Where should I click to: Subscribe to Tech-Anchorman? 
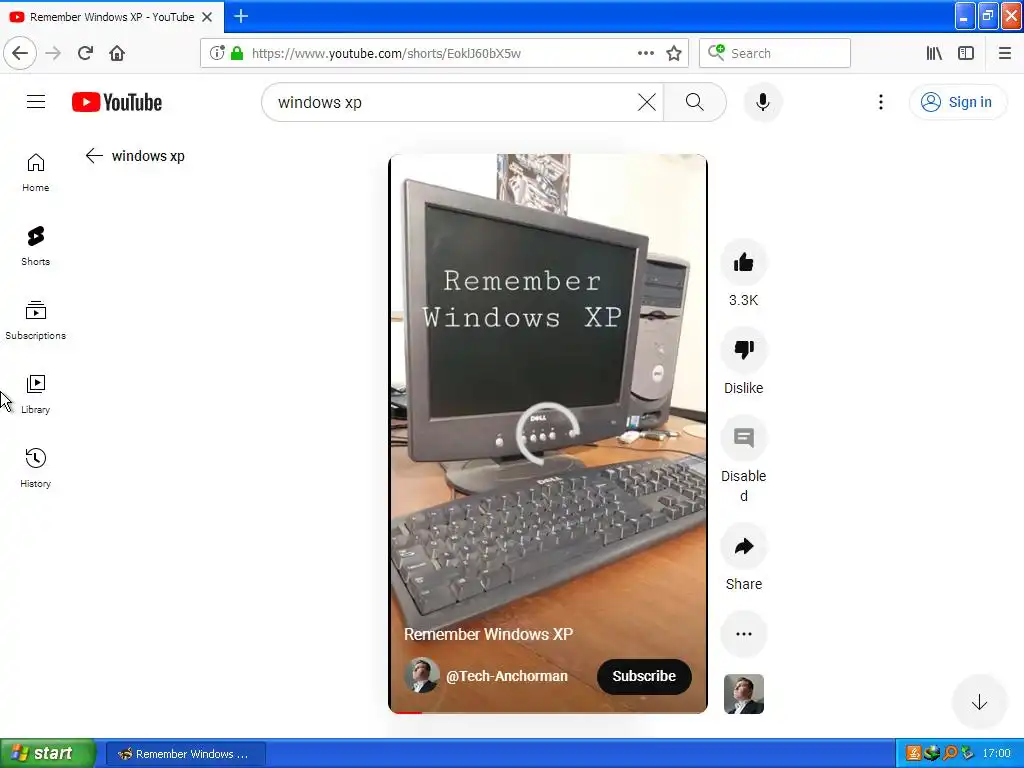point(644,676)
